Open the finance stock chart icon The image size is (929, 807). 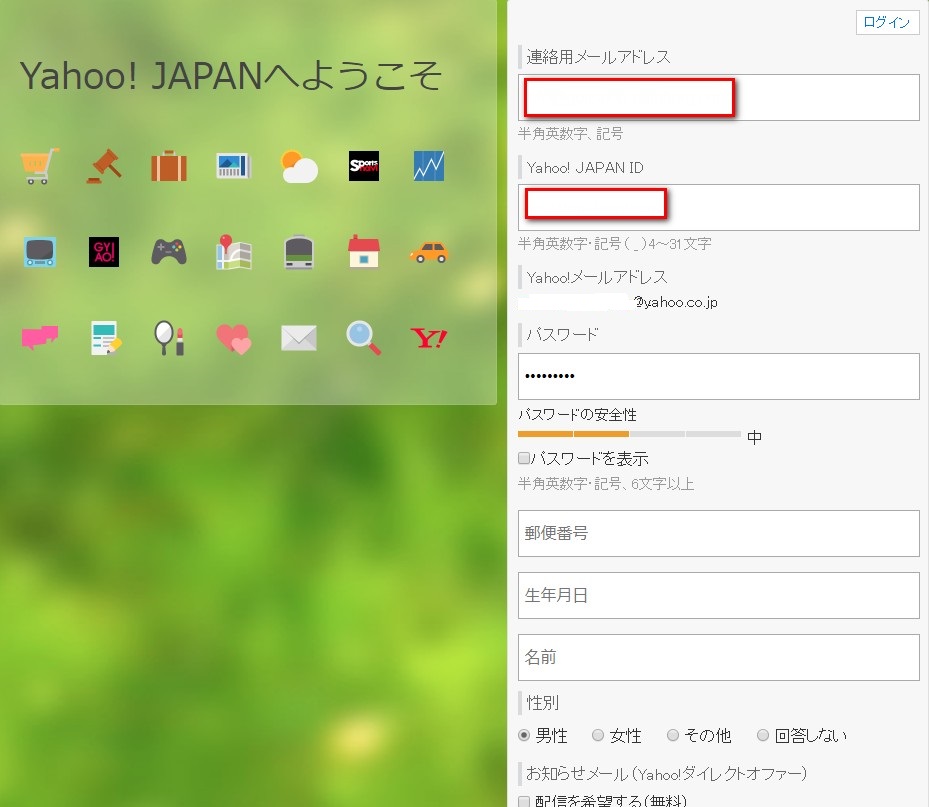(x=429, y=166)
